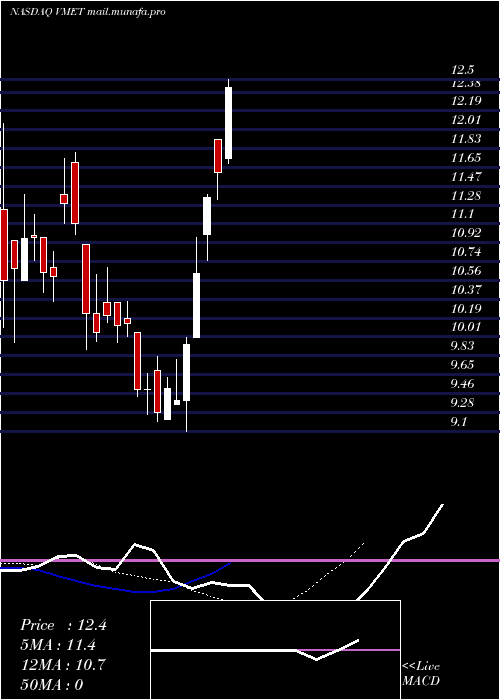Viewport: 500px width, 700px height.
Task: Click the 11.28 price axis label
Action: click(x=466, y=196)
